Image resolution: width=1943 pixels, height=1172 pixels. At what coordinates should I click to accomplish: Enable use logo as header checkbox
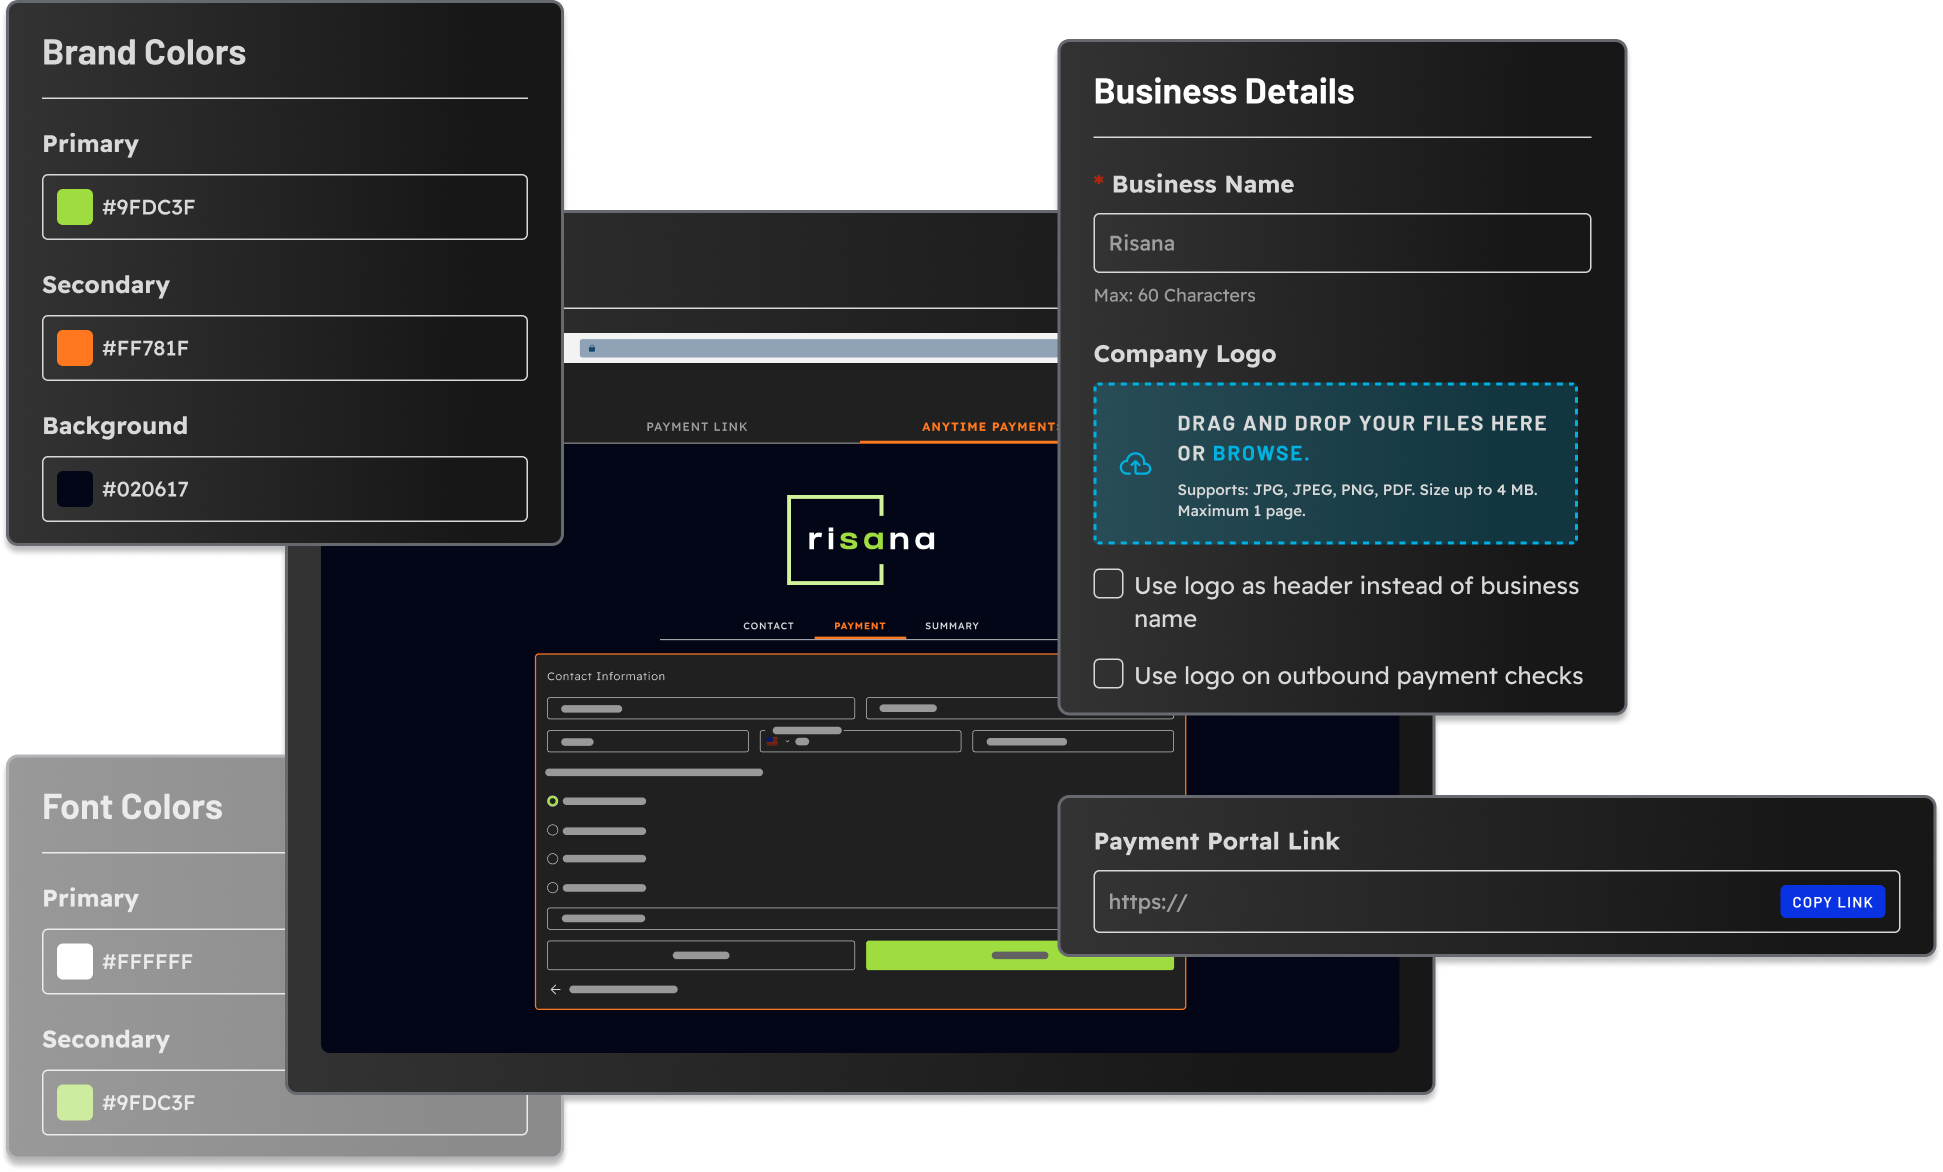[1108, 584]
